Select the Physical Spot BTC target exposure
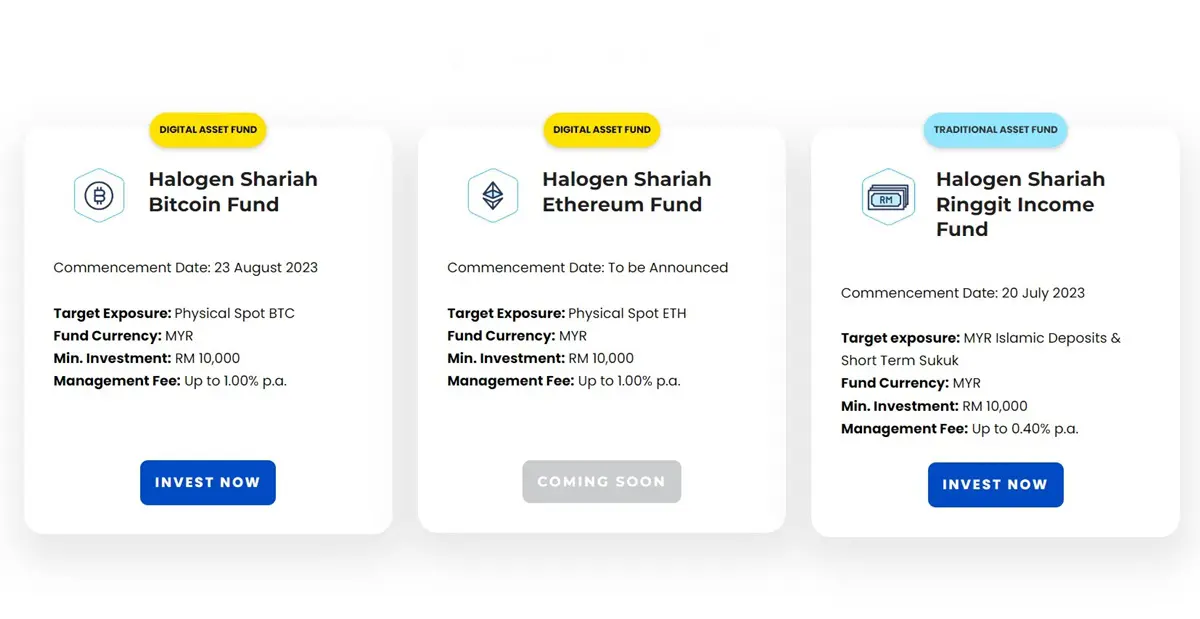1200x619 pixels. pos(235,313)
